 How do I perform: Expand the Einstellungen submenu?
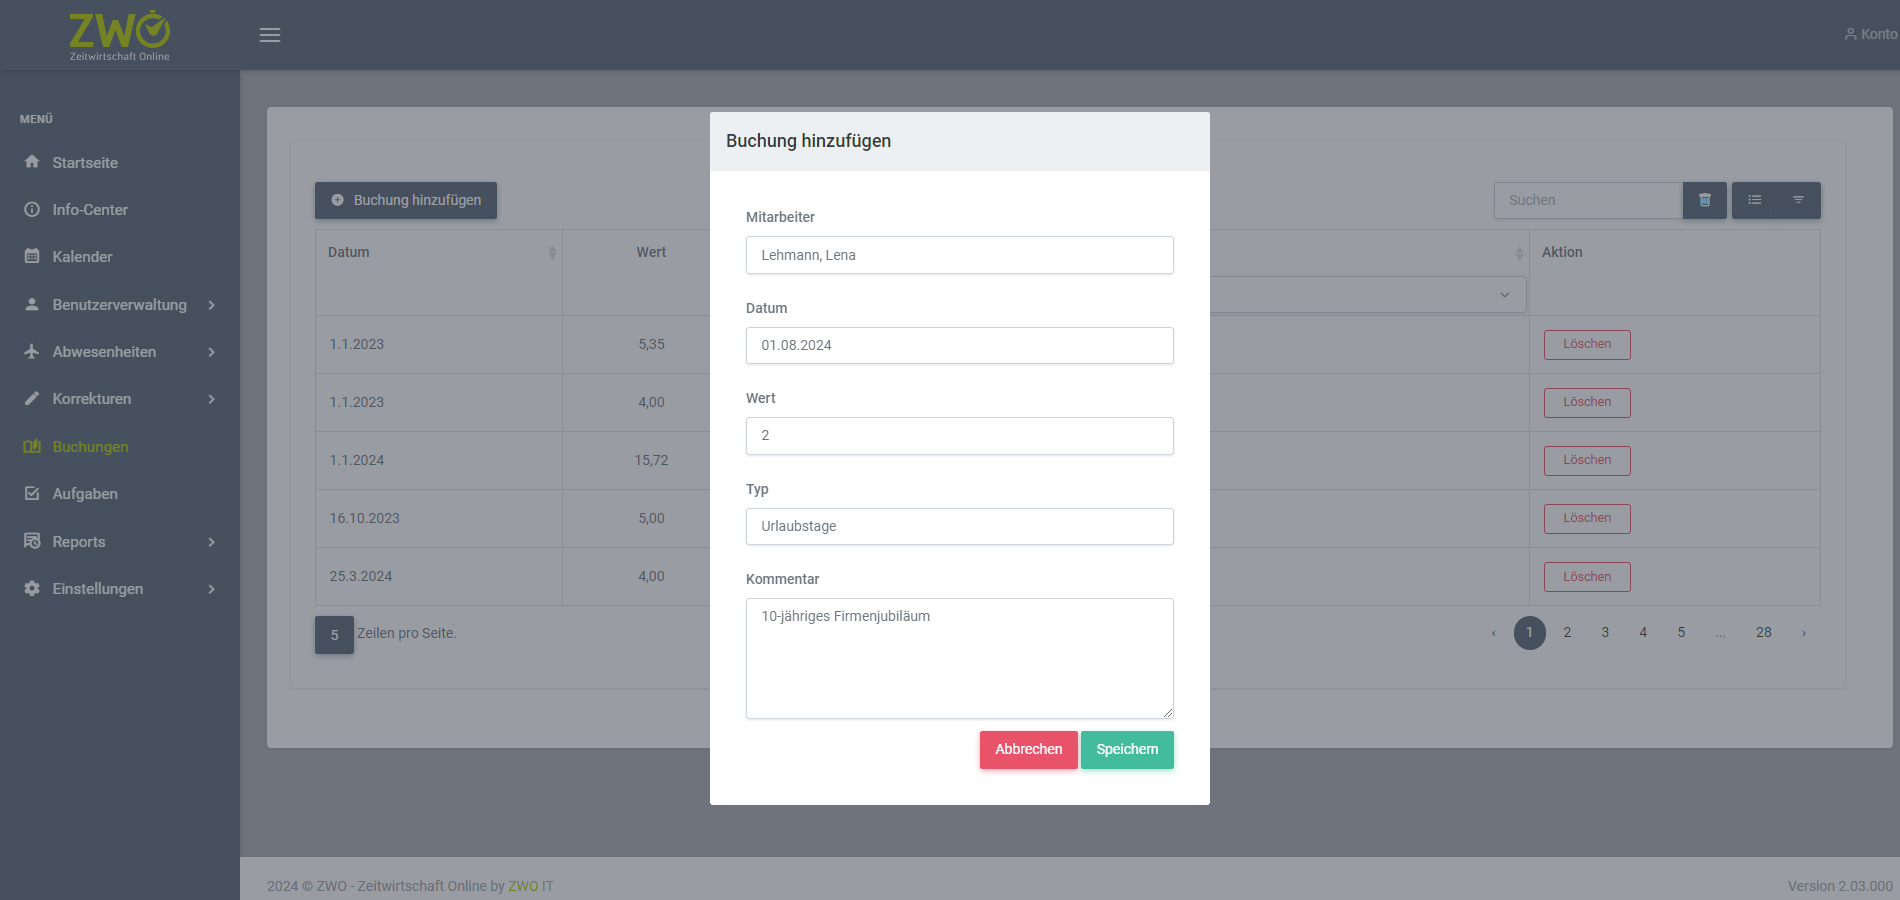(x=211, y=589)
